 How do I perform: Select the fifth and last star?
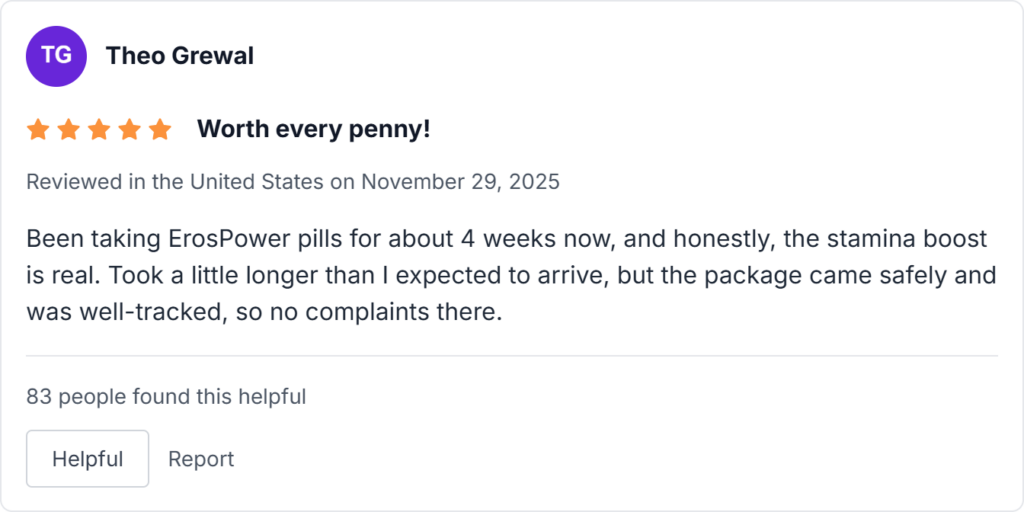click(x=160, y=130)
